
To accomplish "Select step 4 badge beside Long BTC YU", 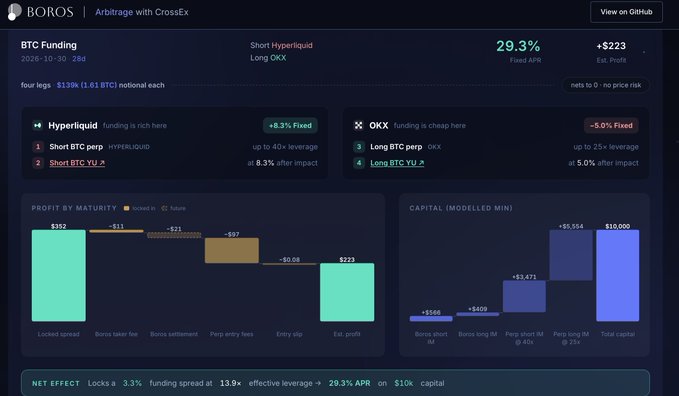I will pos(359,163).
